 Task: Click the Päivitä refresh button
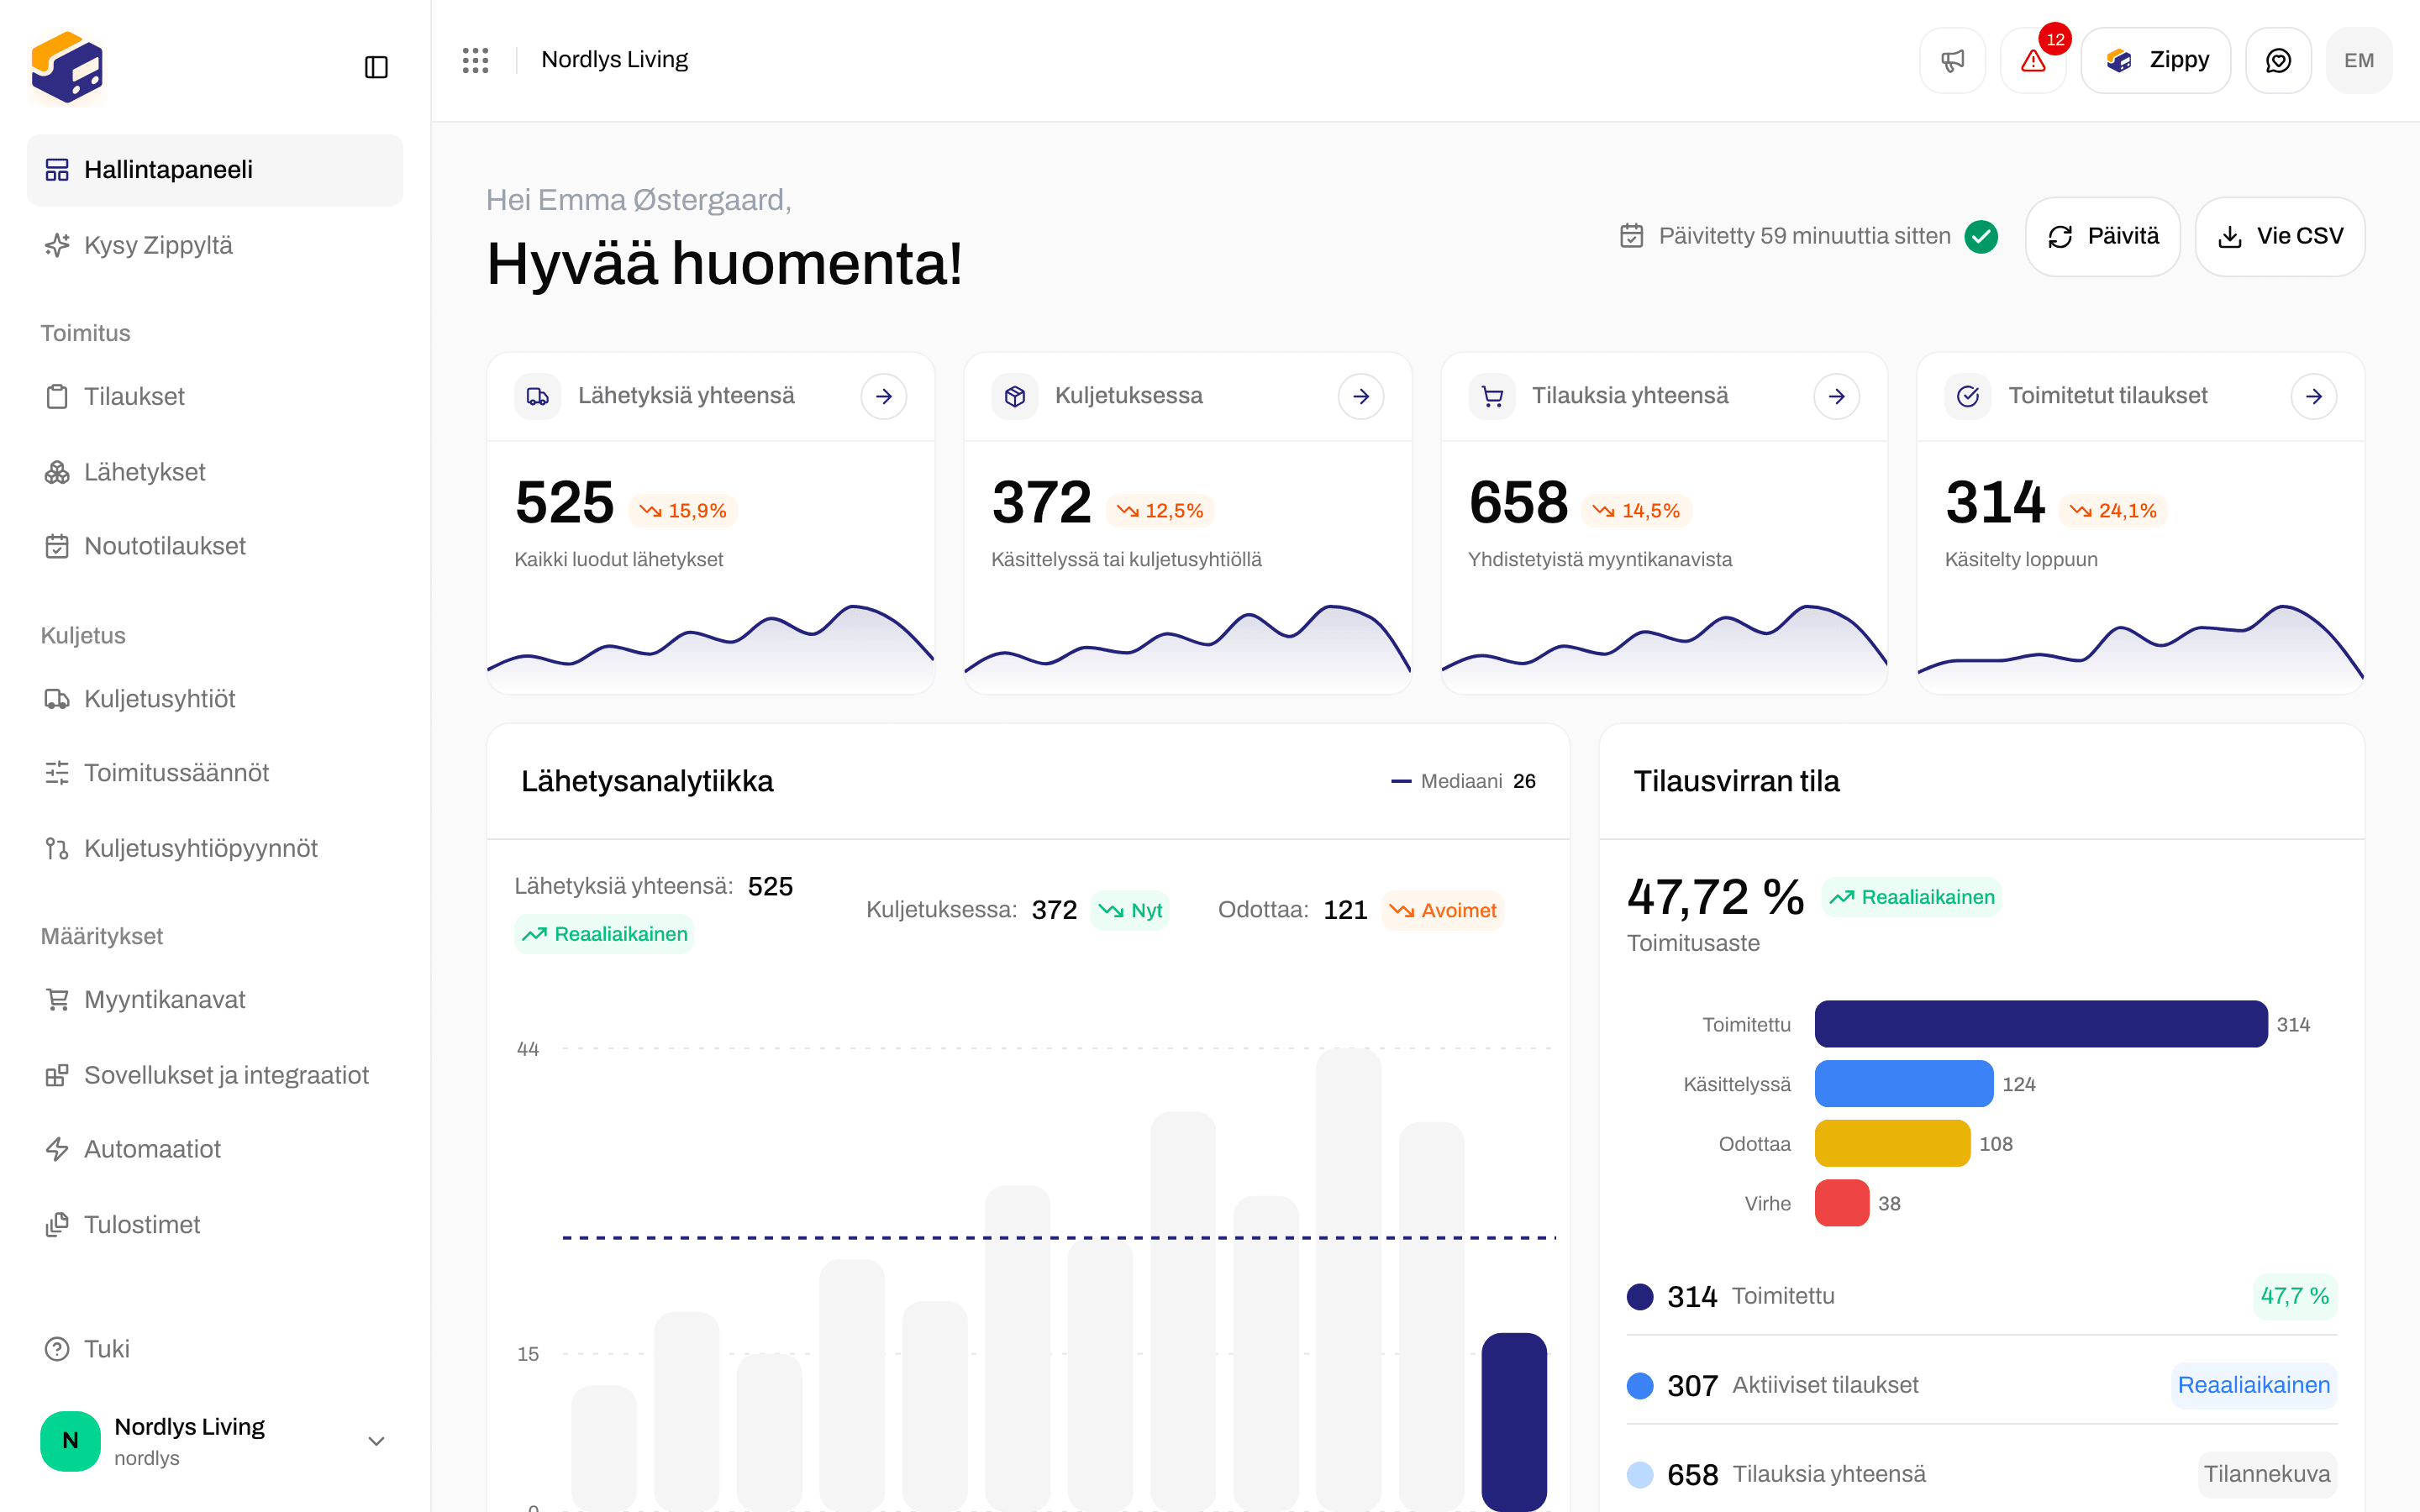[2103, 237]
